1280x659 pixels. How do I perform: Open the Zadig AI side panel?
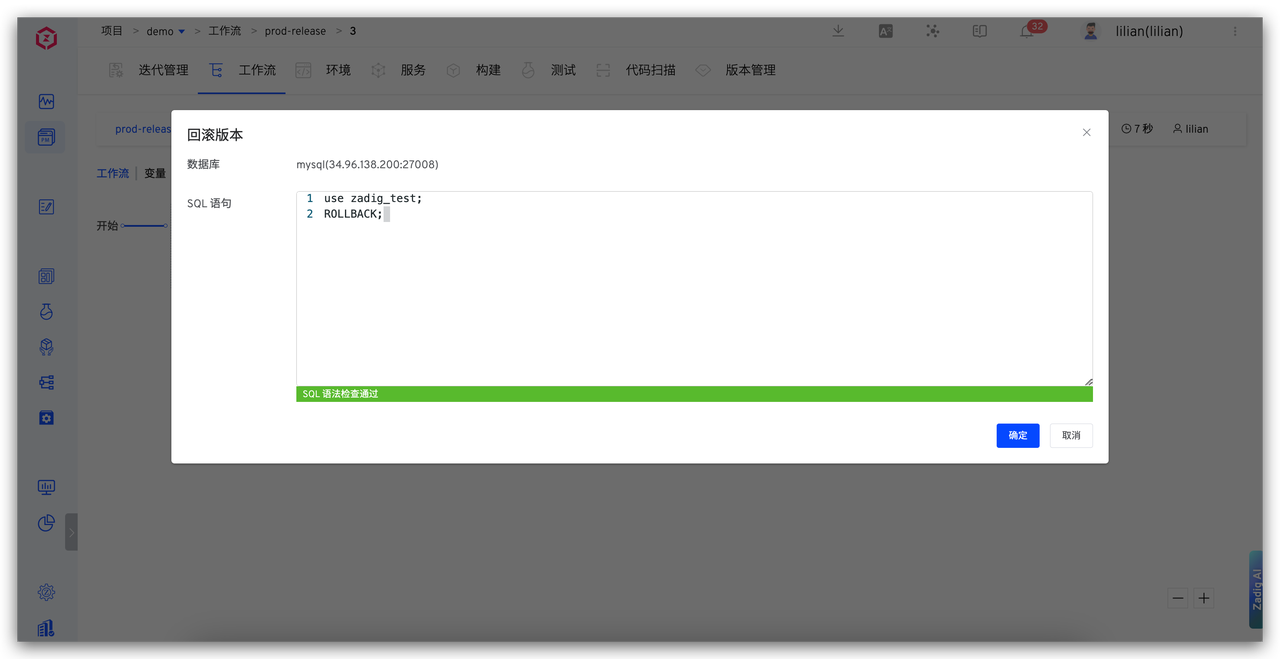(1256, 589)
